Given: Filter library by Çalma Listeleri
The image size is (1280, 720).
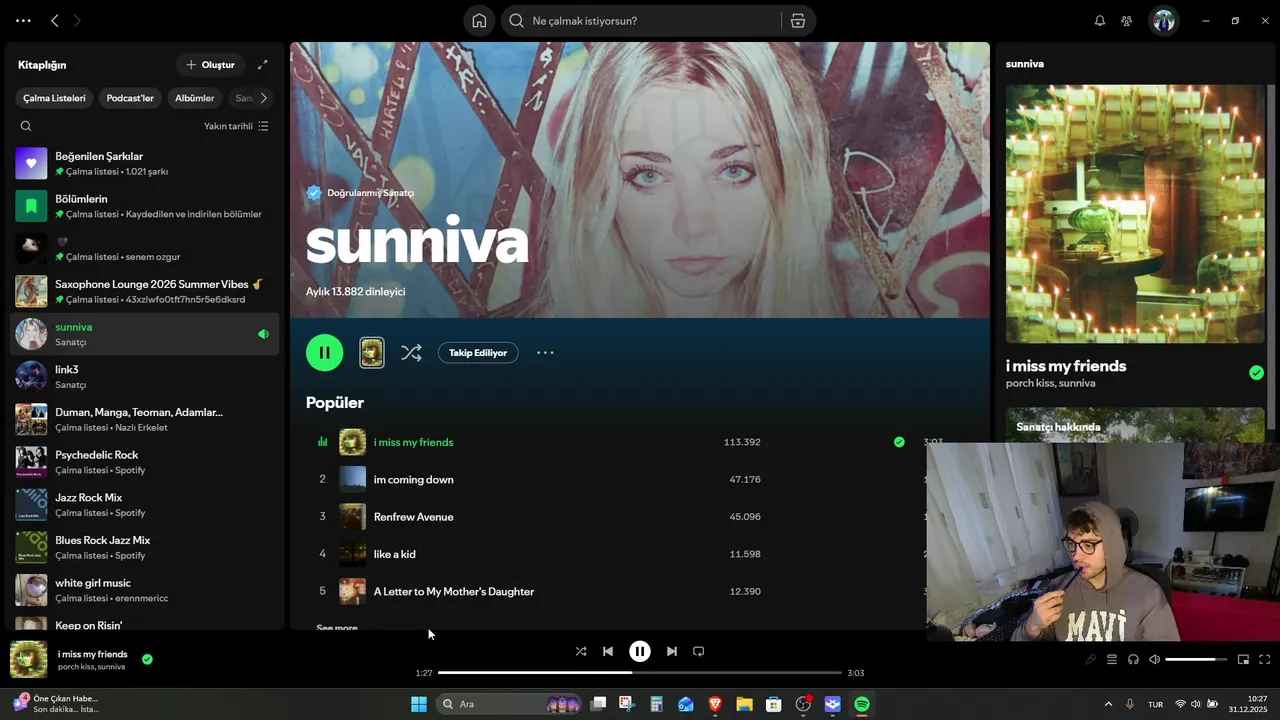Looking at the screenshot, I should [x=55, y=98].
